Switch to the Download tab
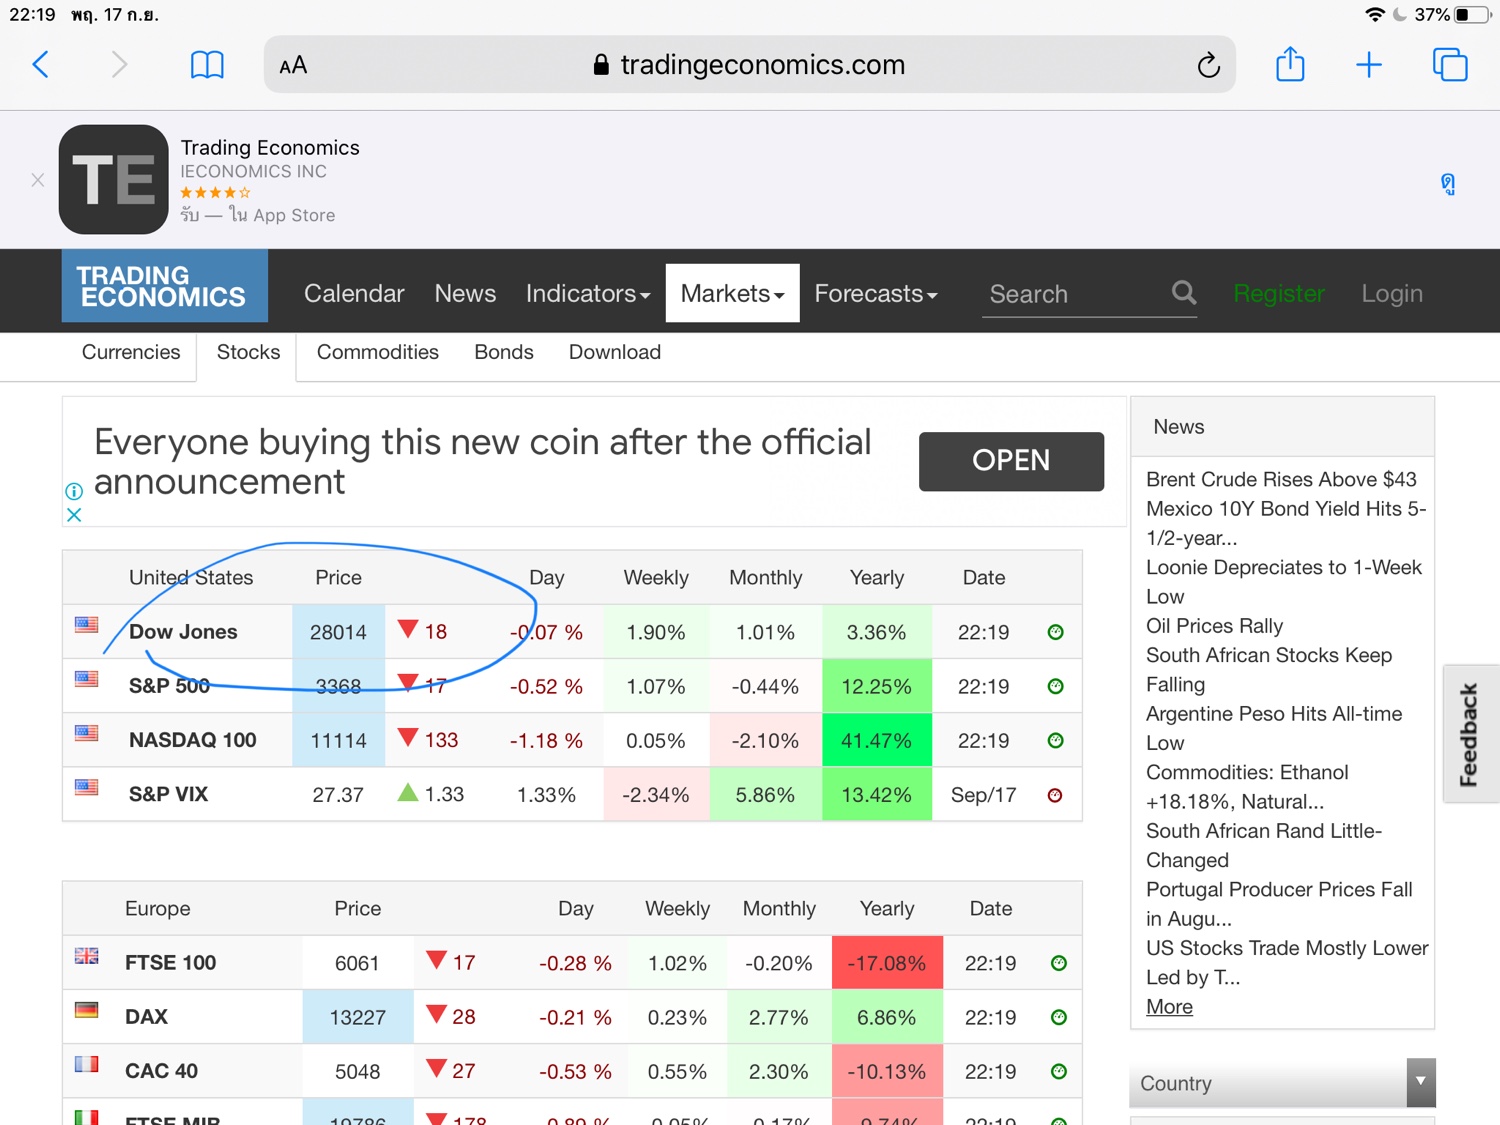The width and height of the screenshot is (1500, 1125). 615,352
